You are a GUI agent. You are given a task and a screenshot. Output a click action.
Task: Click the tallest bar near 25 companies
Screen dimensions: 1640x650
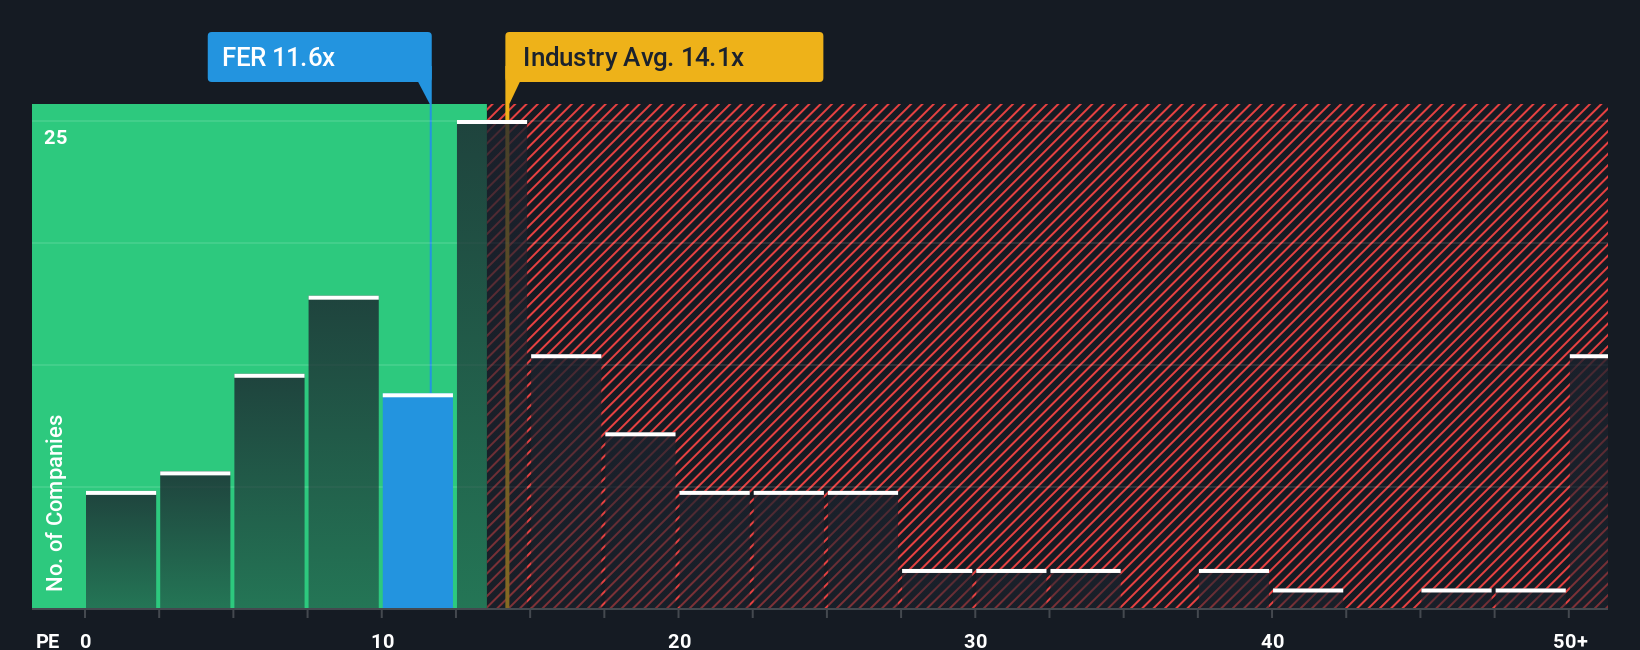[x=491, y=364]
